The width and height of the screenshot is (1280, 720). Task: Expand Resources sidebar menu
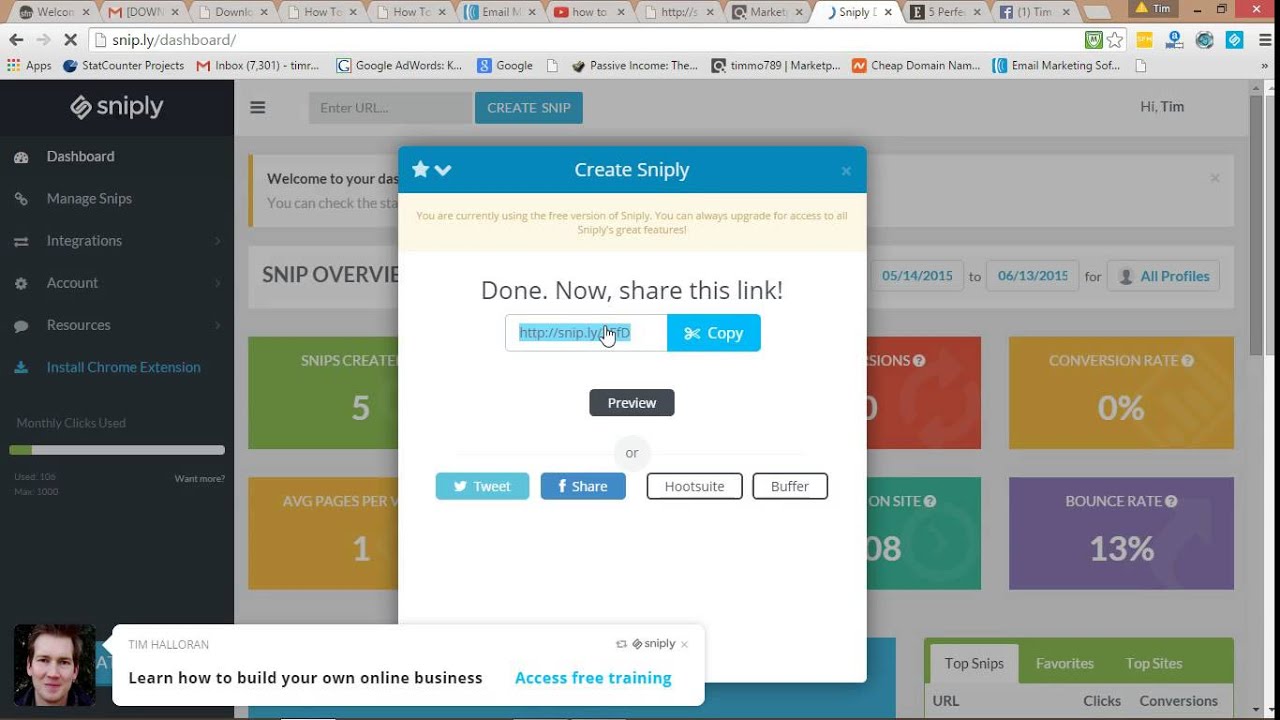click(117, 325)
